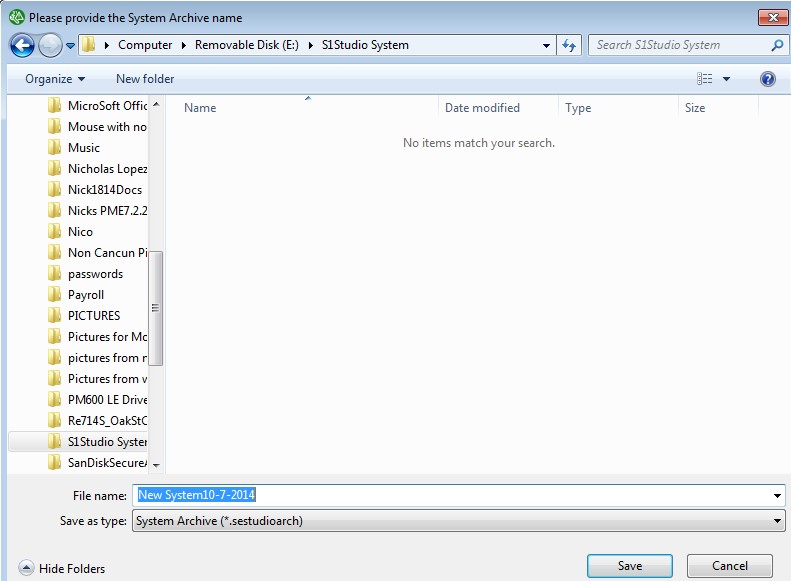Click the Cancel button
Image resolution: width=791 pixels, height=581 pixels.
[729, 566]
